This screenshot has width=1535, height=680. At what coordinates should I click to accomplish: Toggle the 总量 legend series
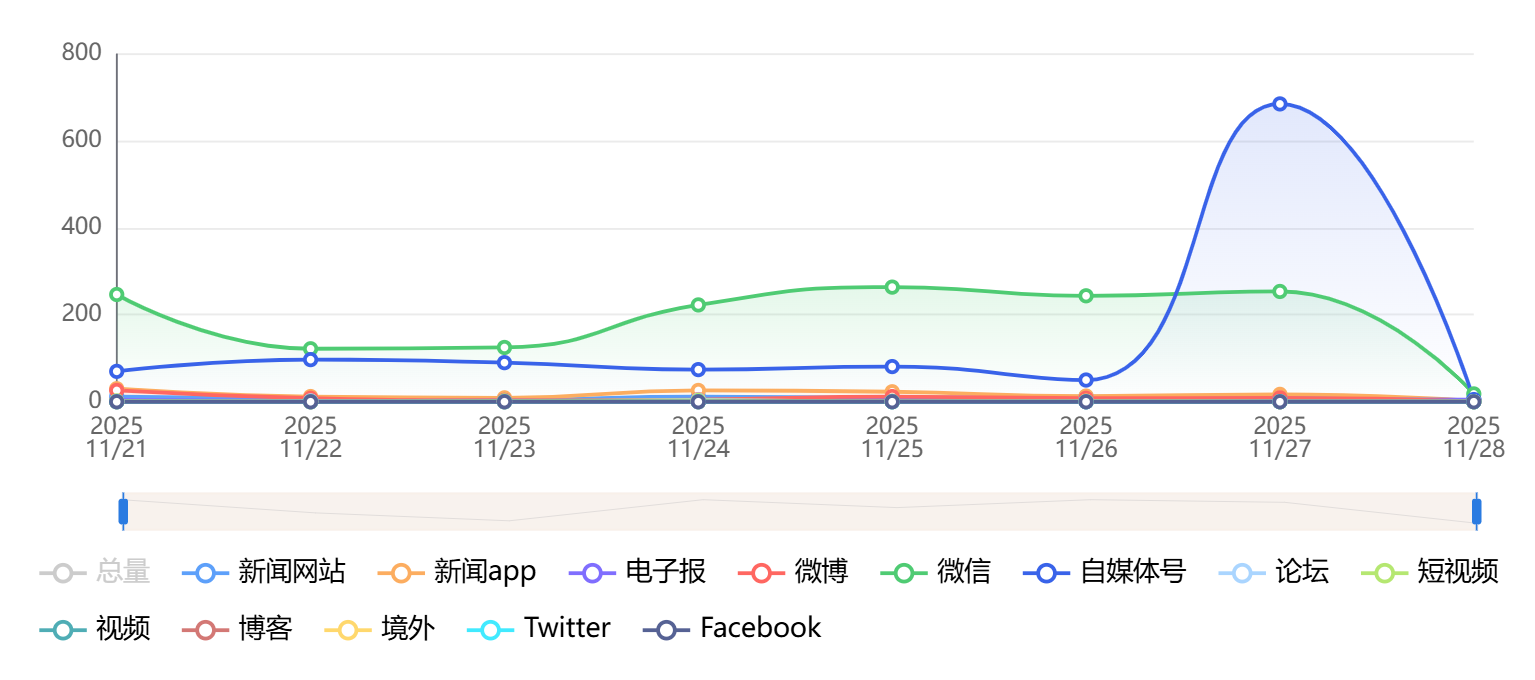pyautogui.click(x=95, y=573)
